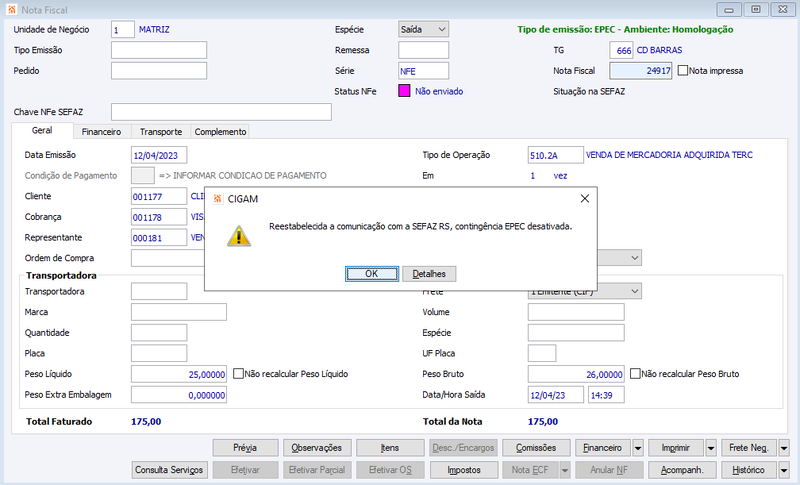Switch to the Transporte tab
This screenshot has height=485, width=800.
point(161,132)
